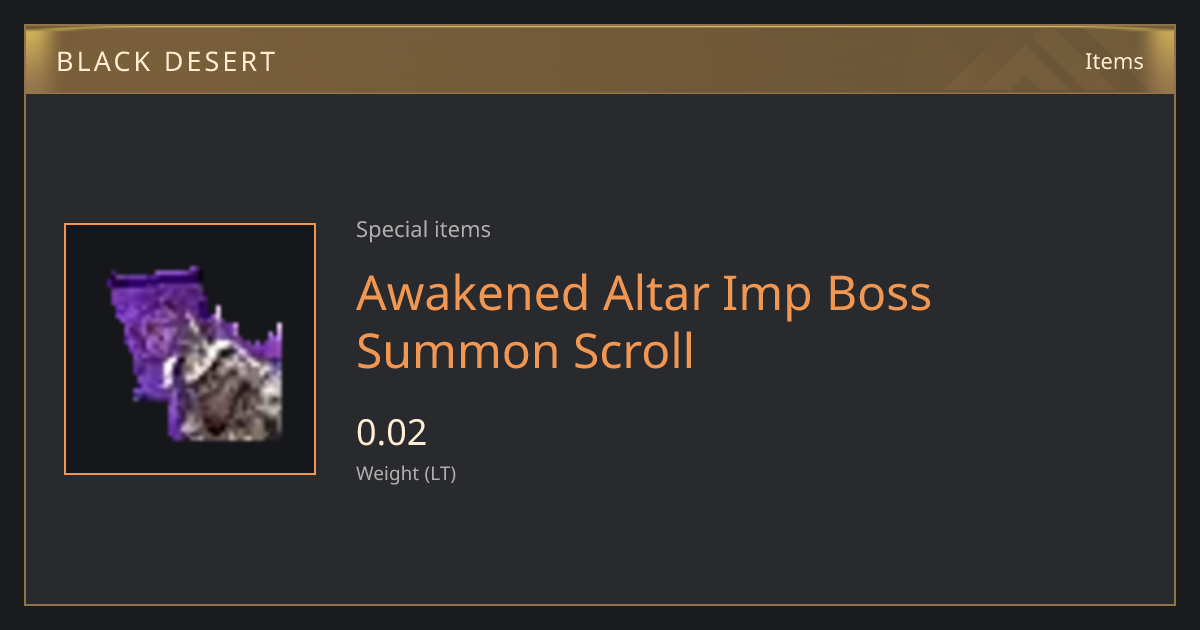The height and width of the screenshot is (630, 1200).
Task: Select the Items label in the header
Action: [1114, 61]
